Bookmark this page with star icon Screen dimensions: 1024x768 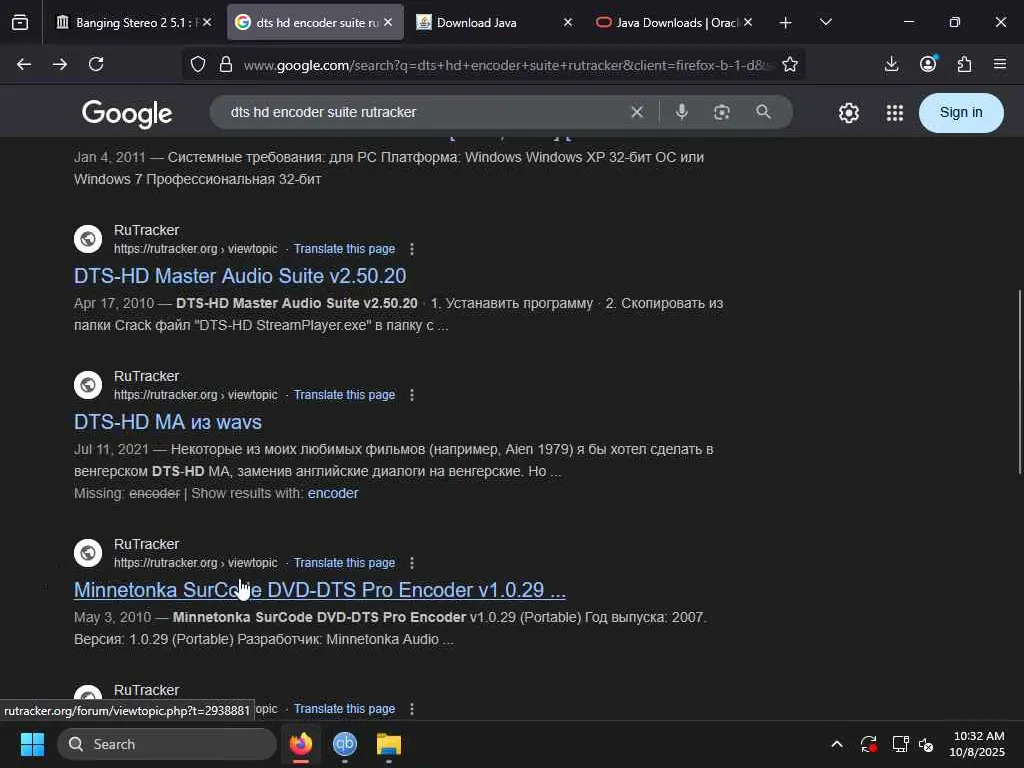(790, 64)
